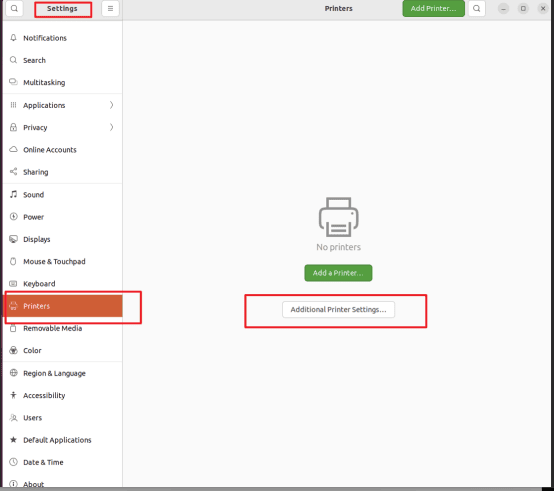Screen dimensions: 554x492
Task: Select the Users label
Action: click(x=33, y=417)
